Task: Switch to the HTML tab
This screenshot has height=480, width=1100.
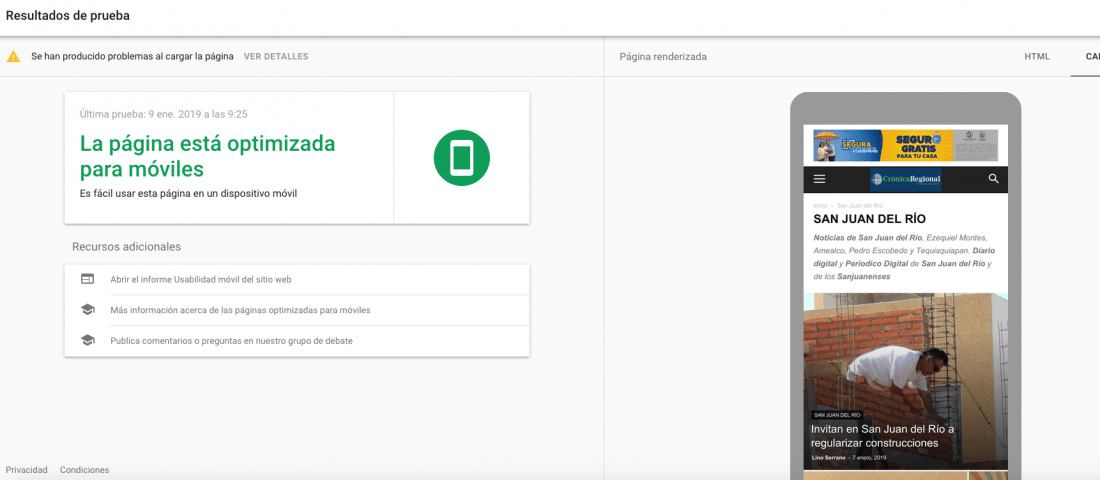Action: (1037, 57)
